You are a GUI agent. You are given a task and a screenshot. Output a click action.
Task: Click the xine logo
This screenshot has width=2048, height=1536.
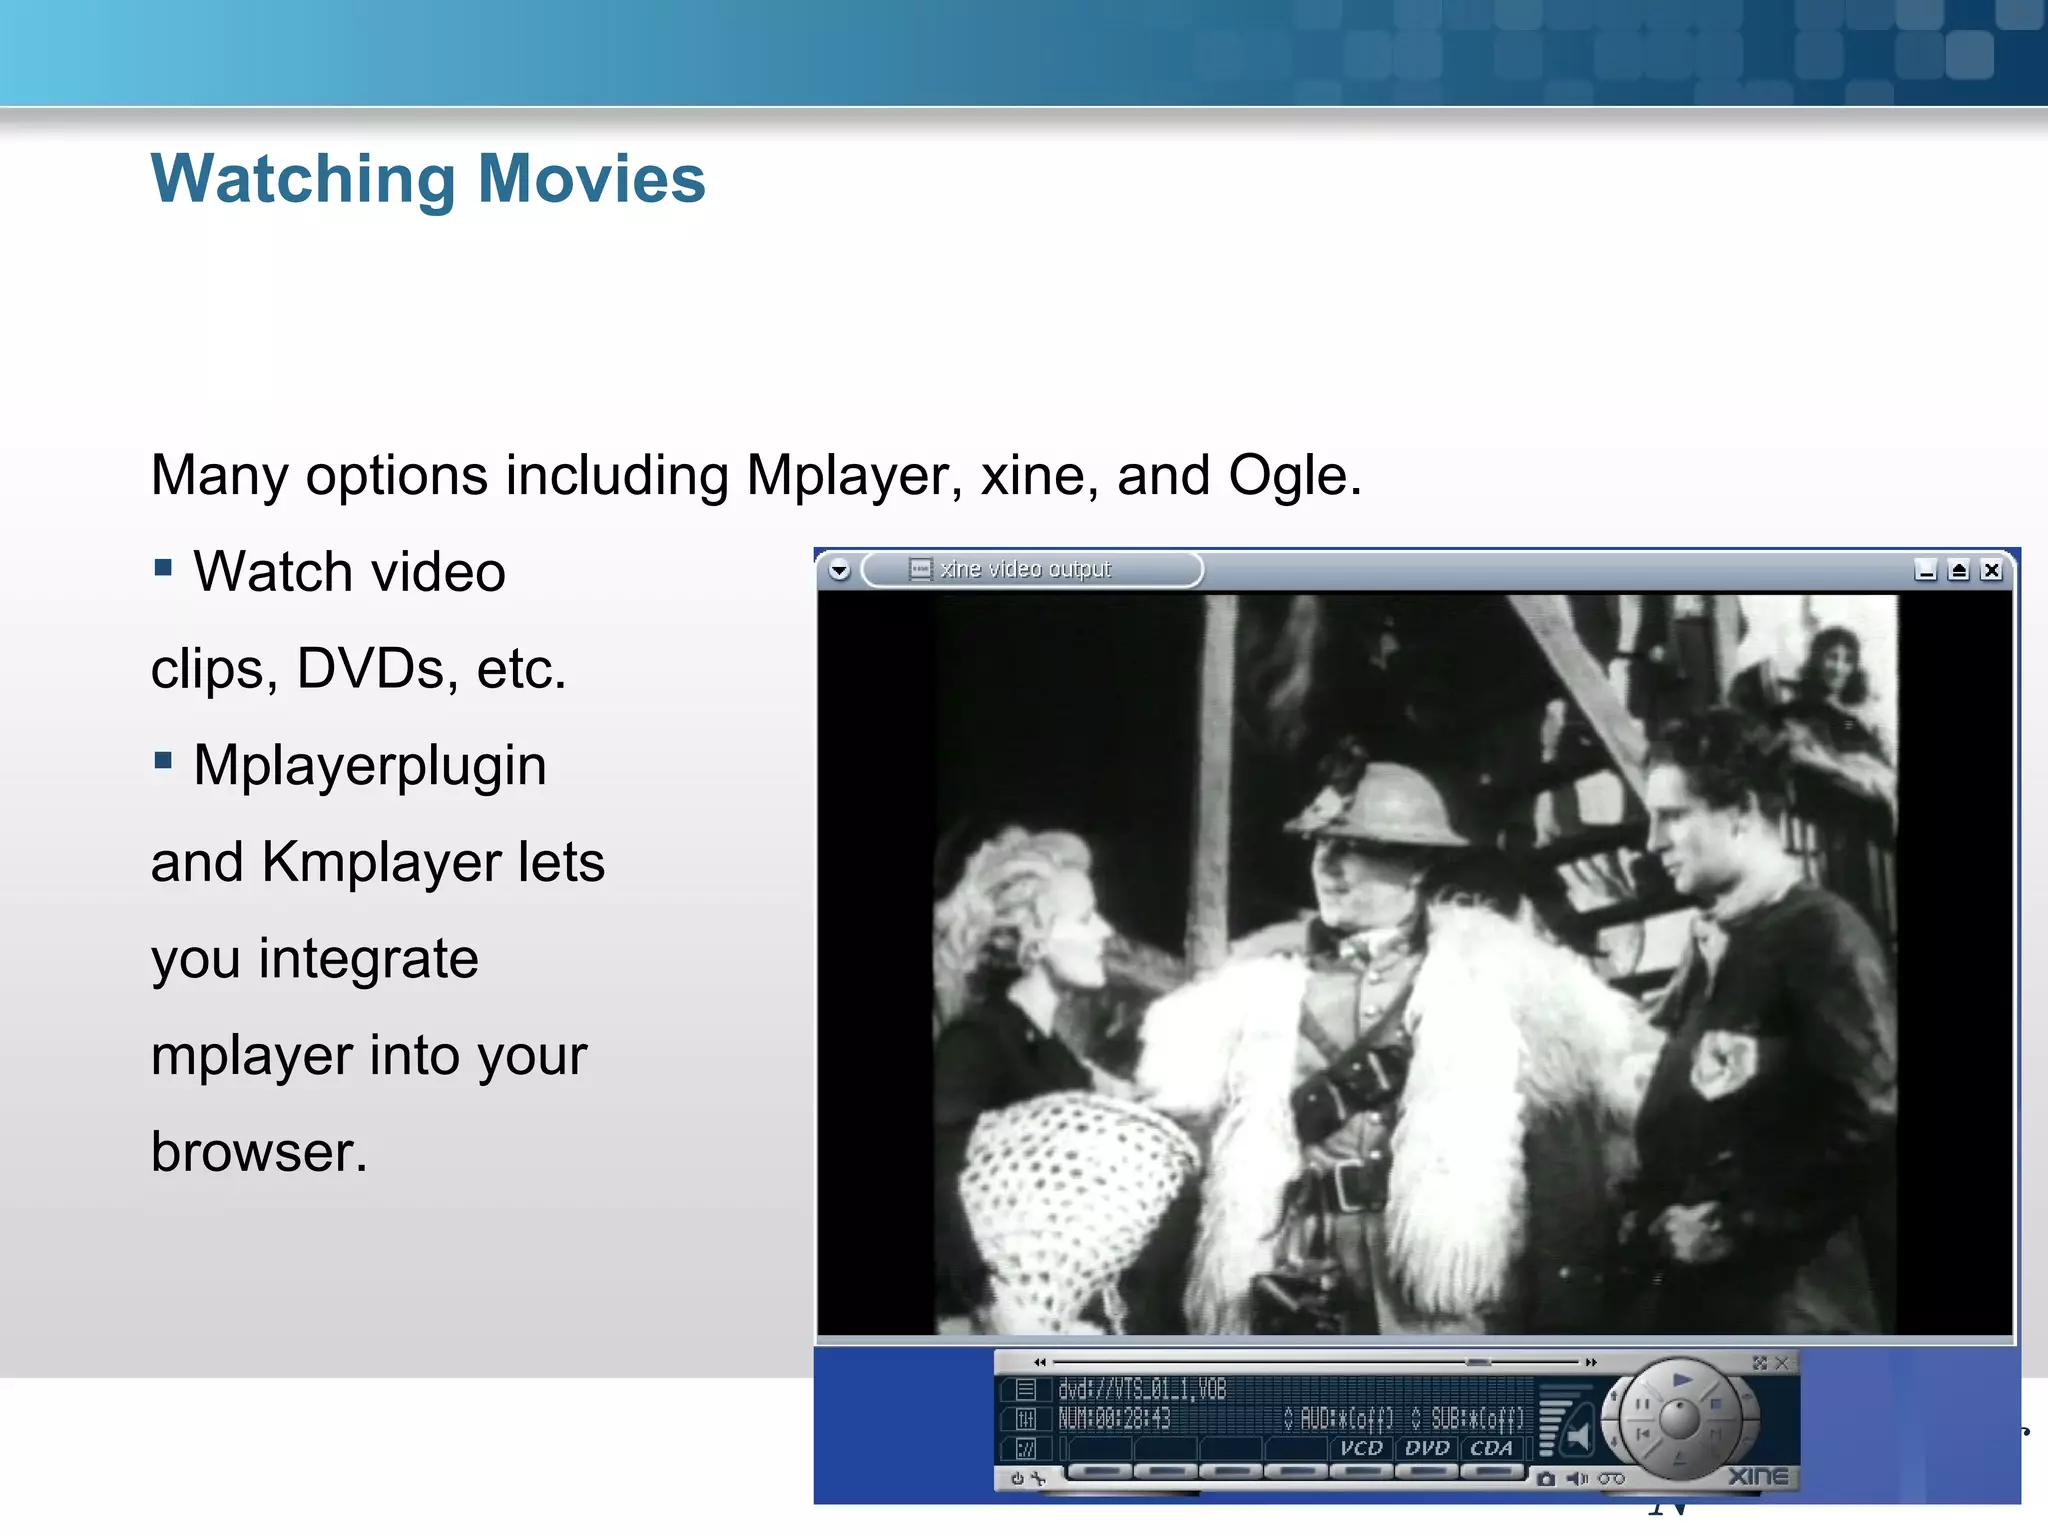[x=1758, y=1476]
